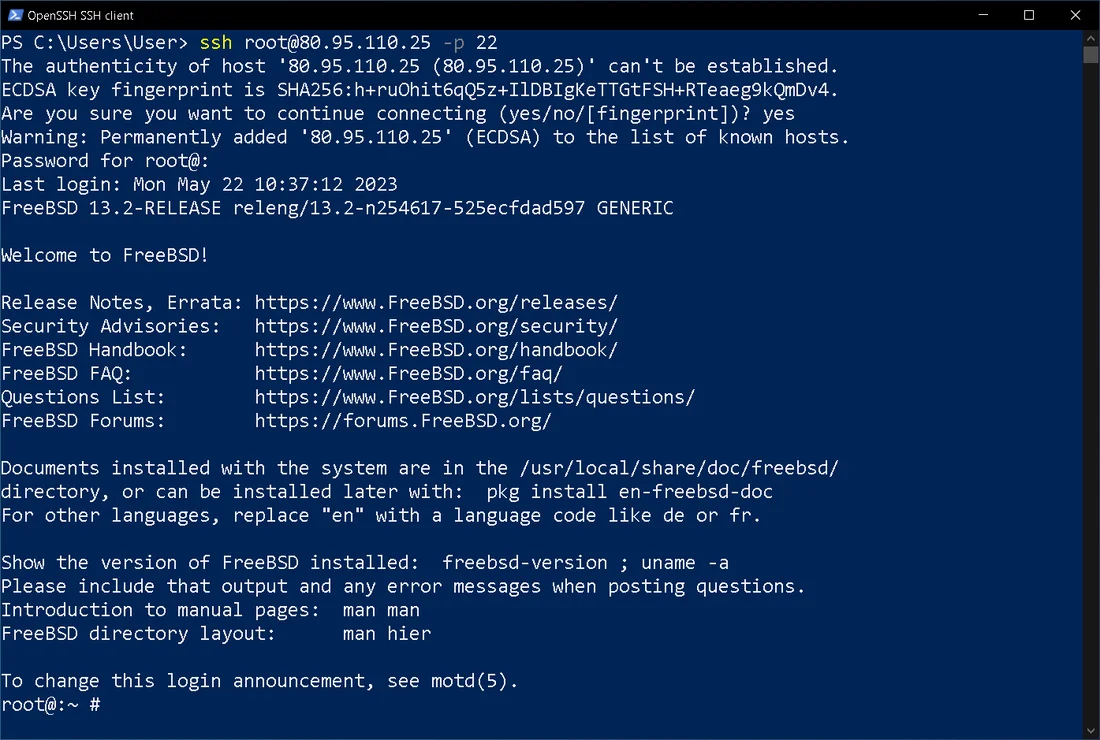Open the FreeBSD security advisories URL
Image resolution: width=1100 pixels, height=740 pixels.
pos(436,326)
